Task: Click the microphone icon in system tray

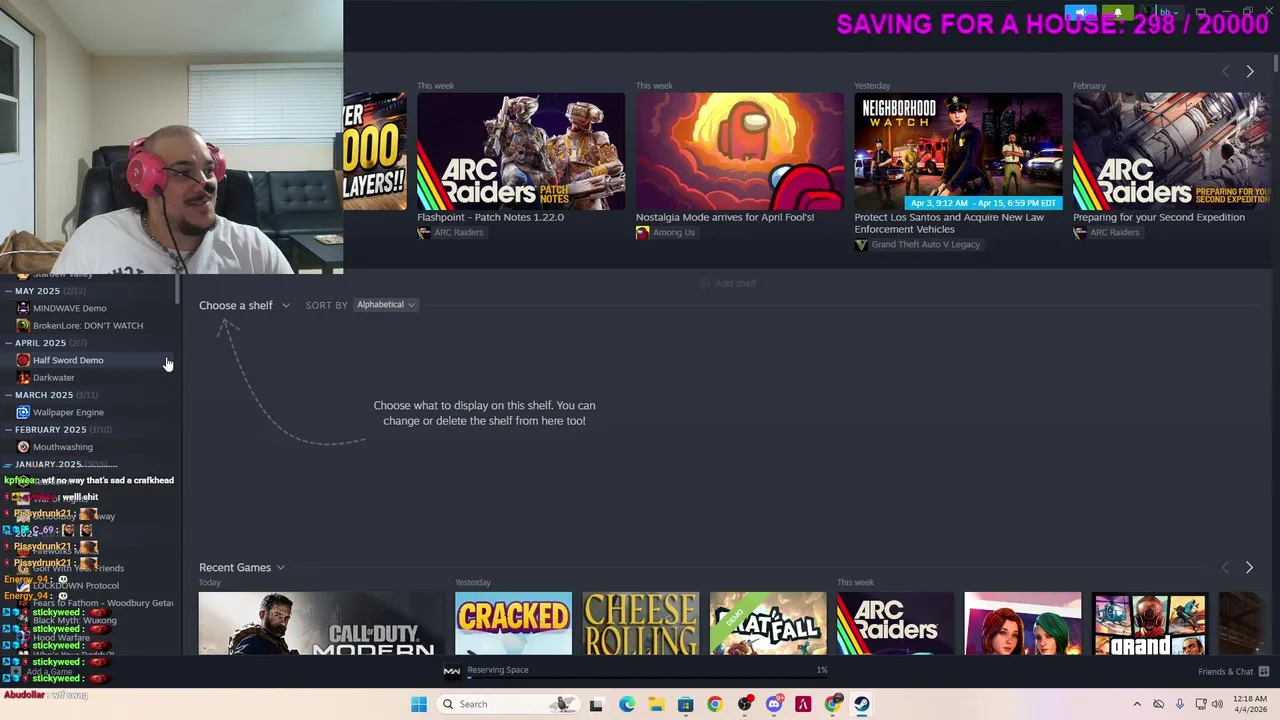Action: coord(1180,704)
